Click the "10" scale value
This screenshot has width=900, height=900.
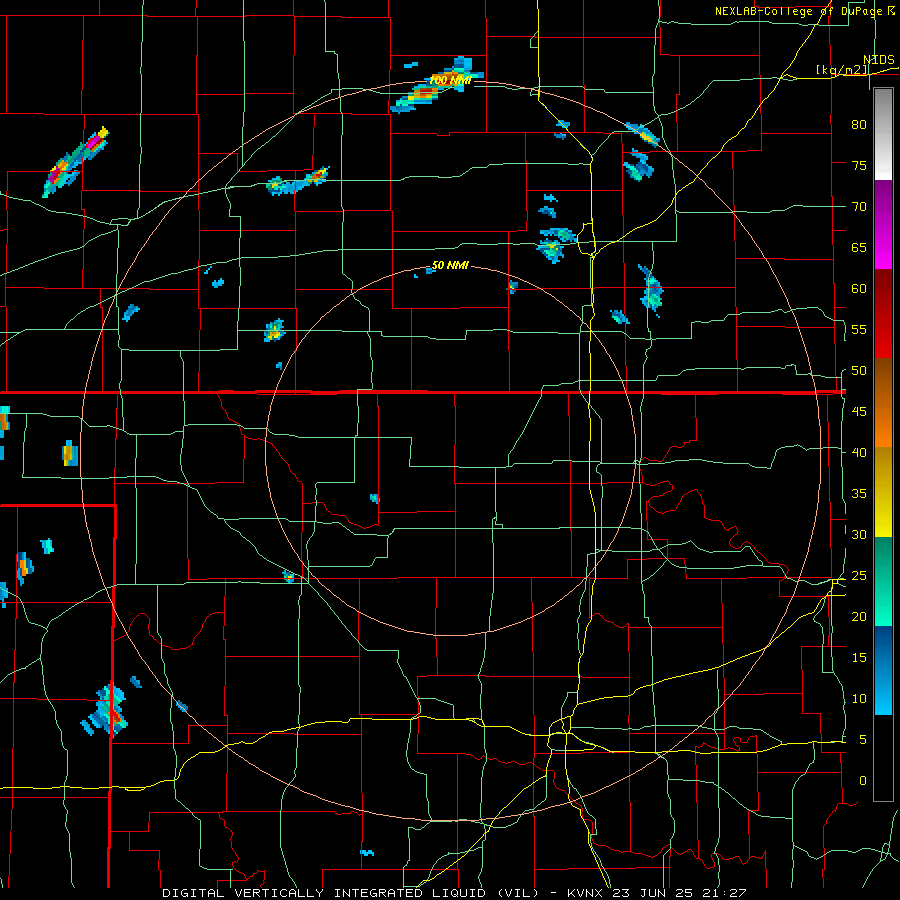click(859, 699)
